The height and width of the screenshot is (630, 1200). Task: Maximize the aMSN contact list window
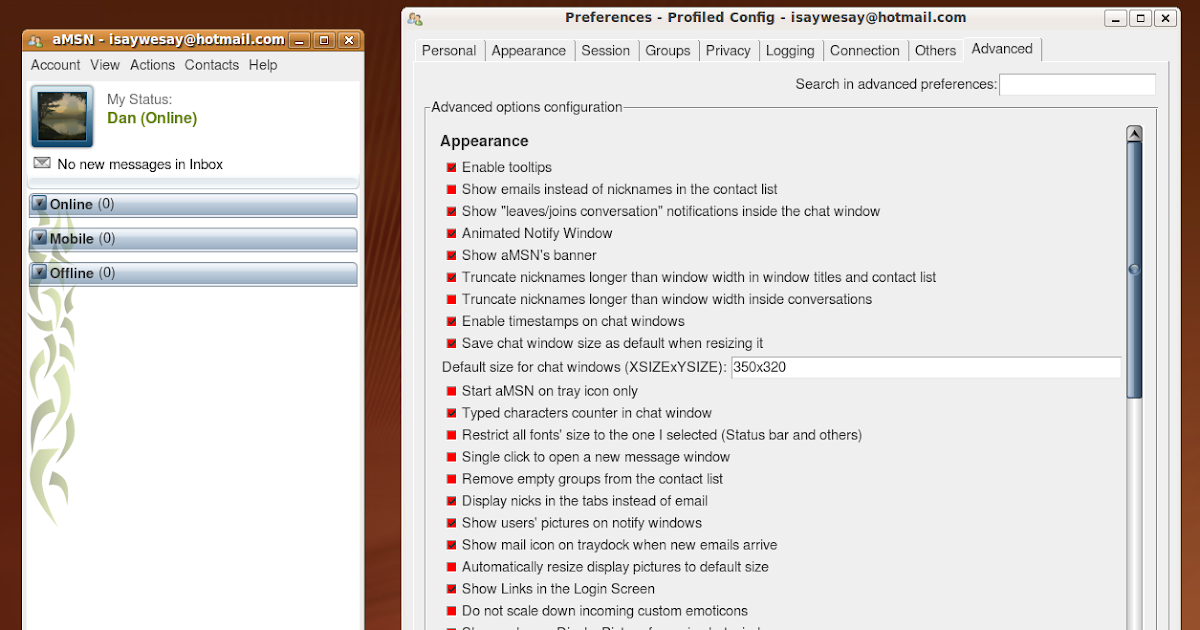pos(323,40)
